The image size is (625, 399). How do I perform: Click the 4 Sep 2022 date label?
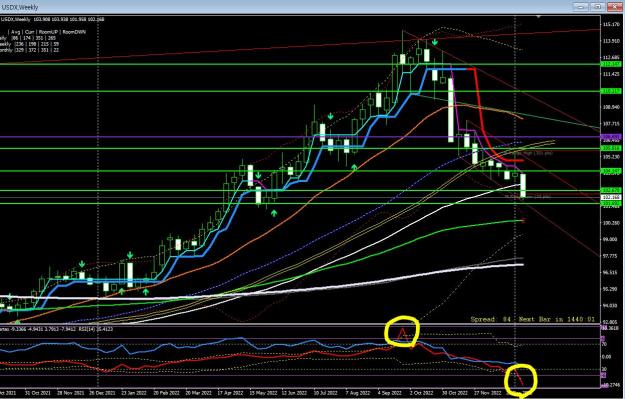(x=389, y=393)
